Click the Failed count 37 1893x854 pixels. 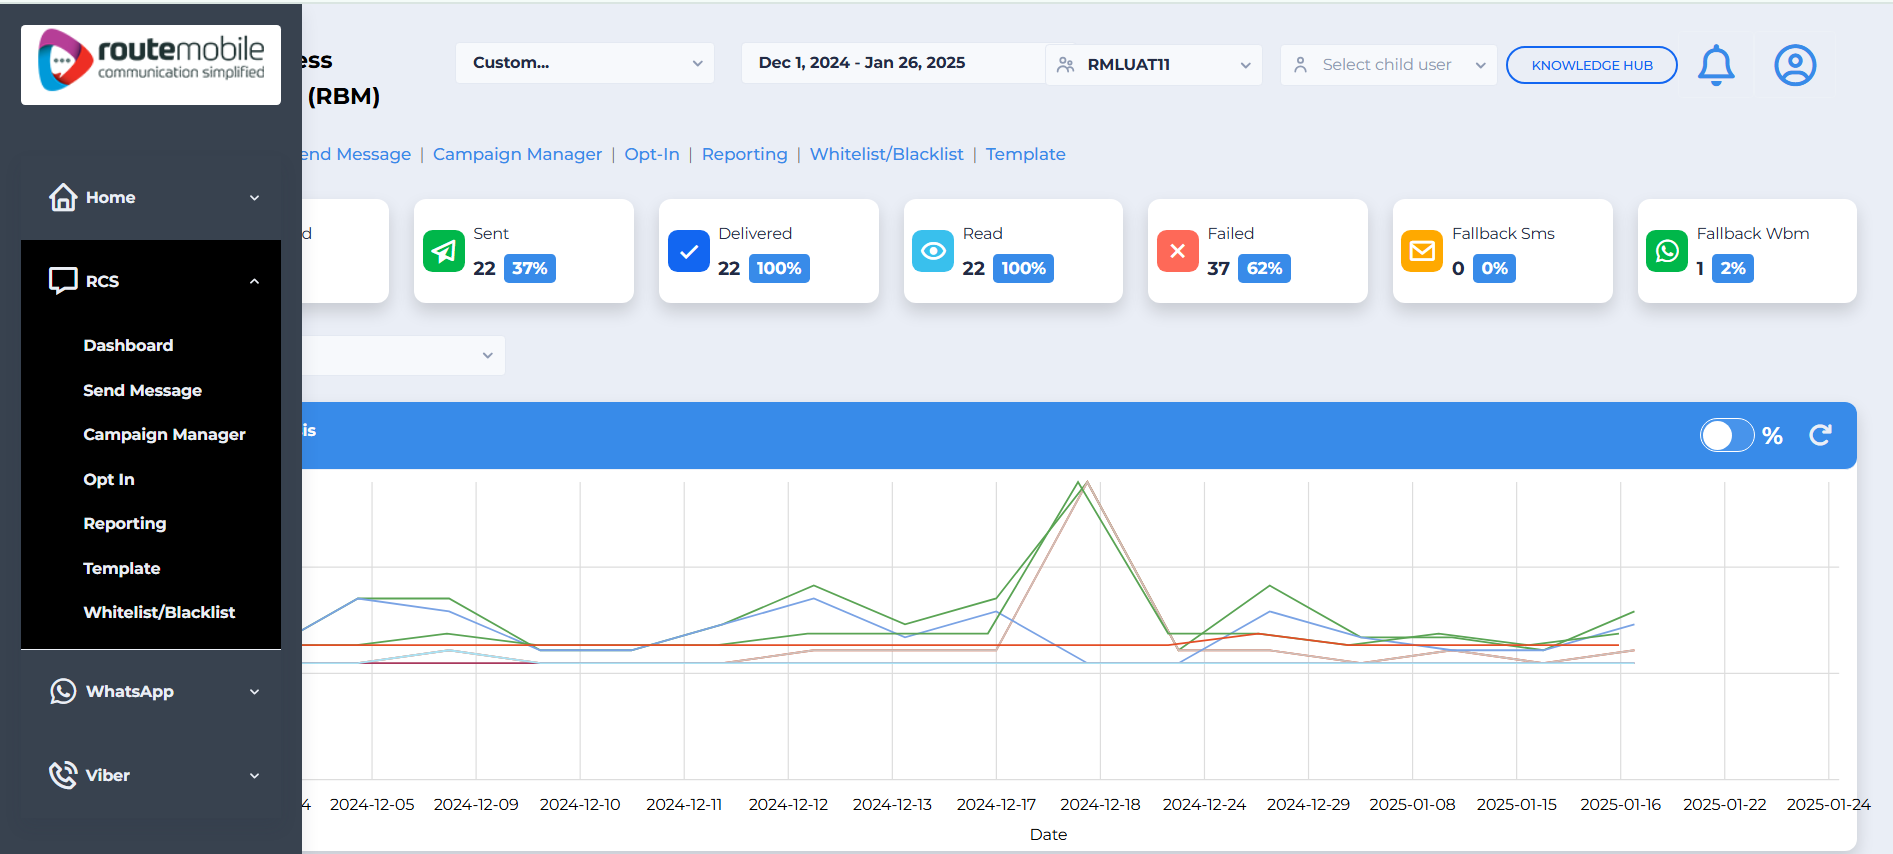(1218, 268)
